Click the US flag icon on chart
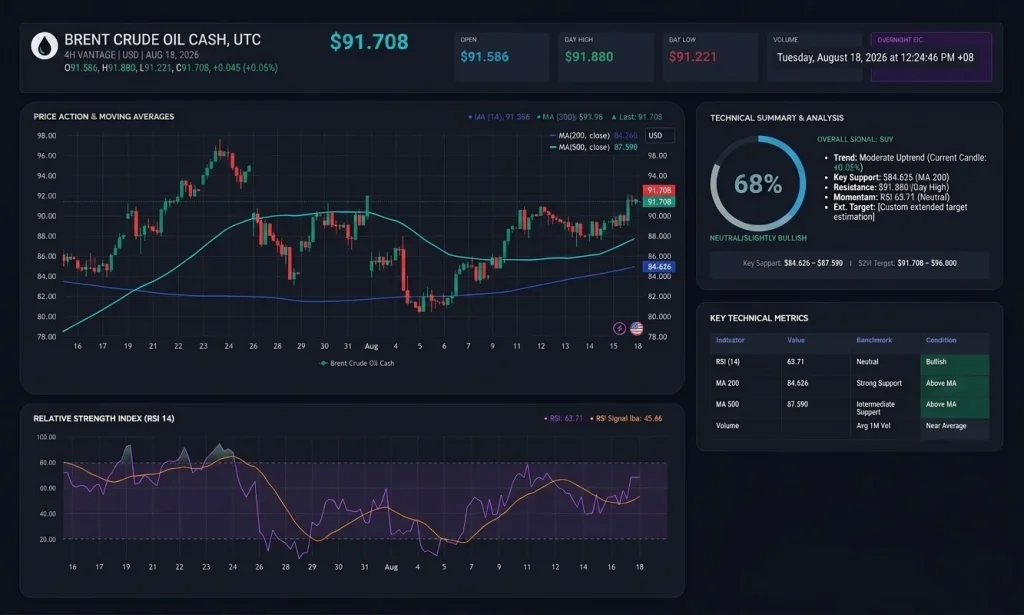This screenshot has height=615, width=1024. 636,328
